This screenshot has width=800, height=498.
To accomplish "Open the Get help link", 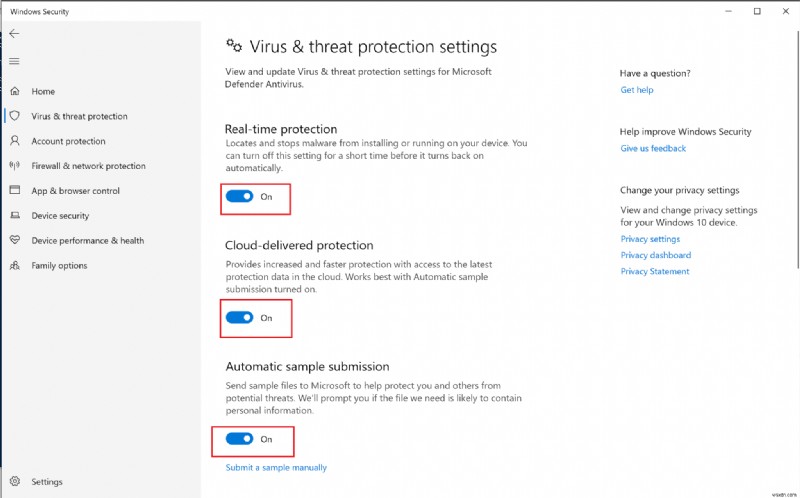I will 637,90.
